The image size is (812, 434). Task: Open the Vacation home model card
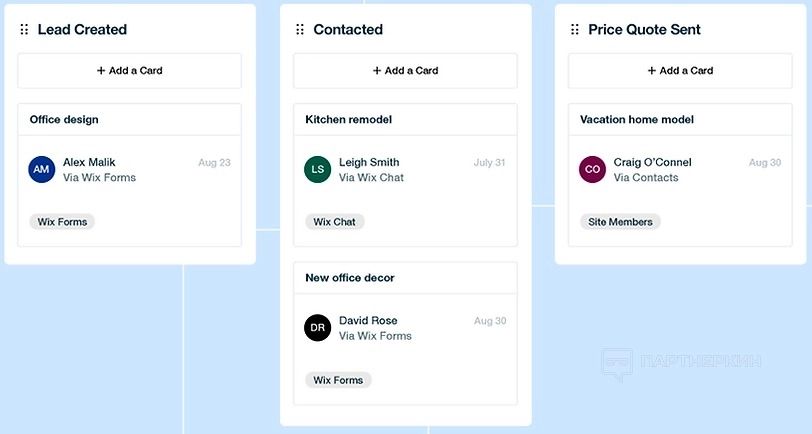tap(637, 120)
